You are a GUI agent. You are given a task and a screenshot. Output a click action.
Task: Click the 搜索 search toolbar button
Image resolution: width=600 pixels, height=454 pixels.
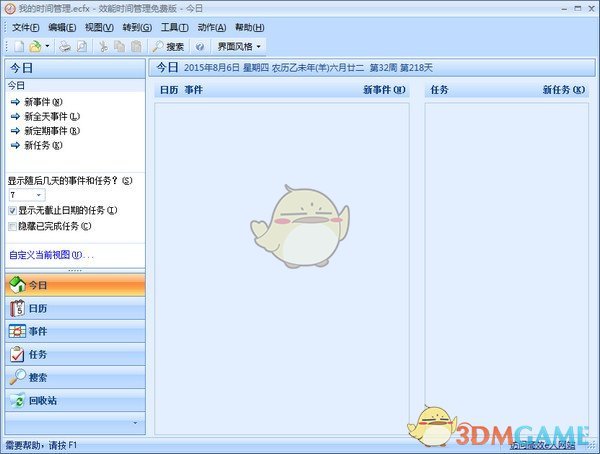[x=168, y=47]
